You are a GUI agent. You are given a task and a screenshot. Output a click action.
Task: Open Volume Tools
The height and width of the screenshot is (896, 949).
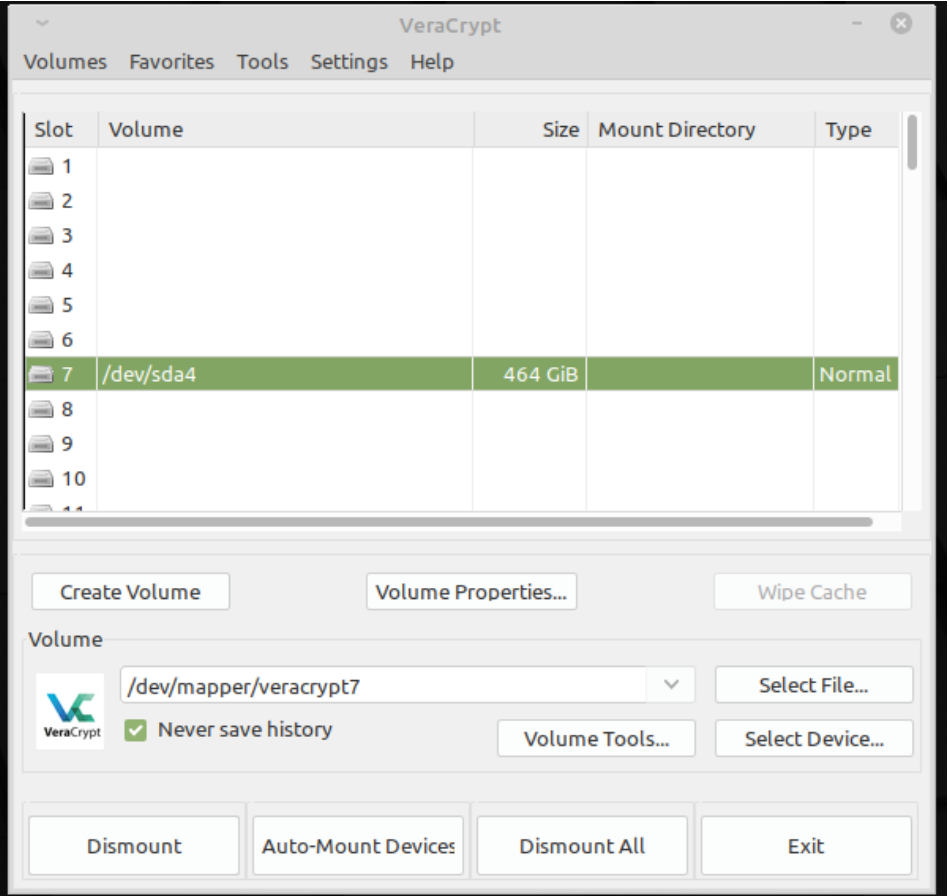click(x=597, y=739)
